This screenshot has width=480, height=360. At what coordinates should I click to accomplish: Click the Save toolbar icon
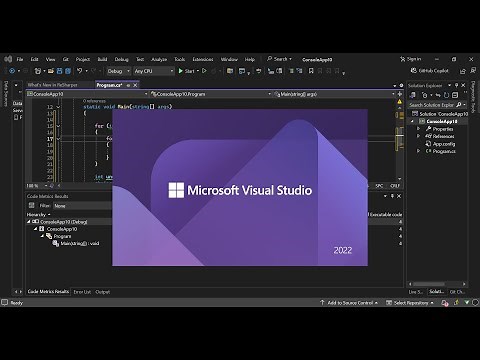pos(60,71)
